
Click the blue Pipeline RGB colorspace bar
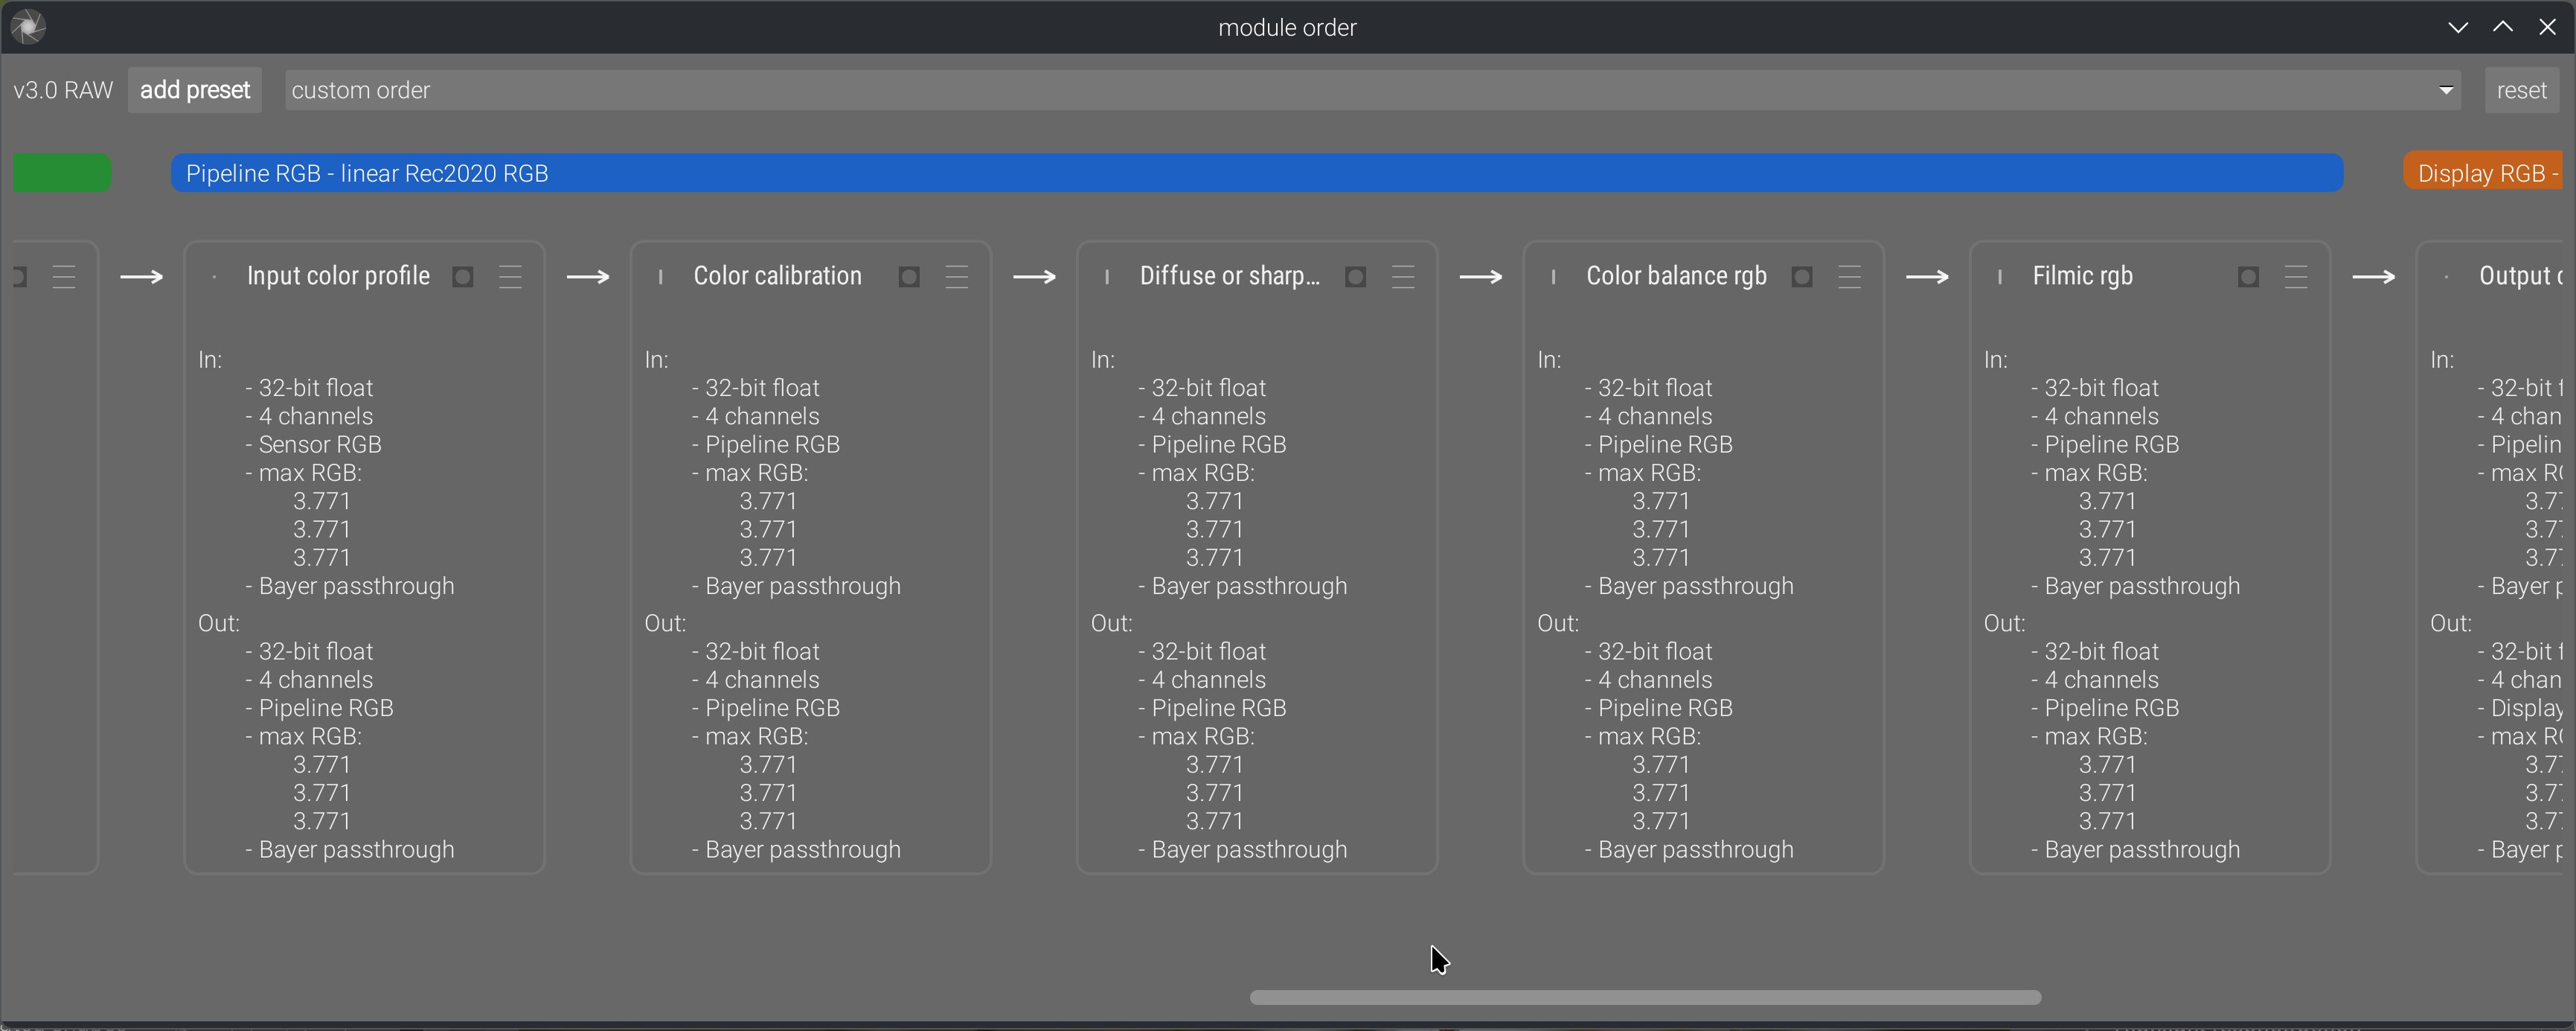[x=1257, y=173]
